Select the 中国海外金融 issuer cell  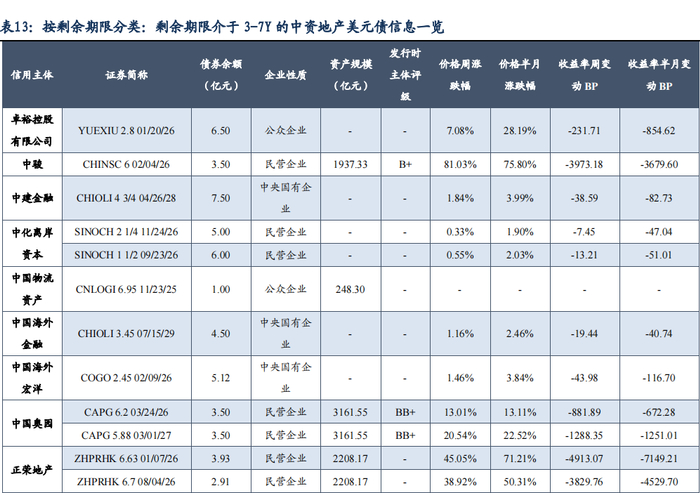32,333
